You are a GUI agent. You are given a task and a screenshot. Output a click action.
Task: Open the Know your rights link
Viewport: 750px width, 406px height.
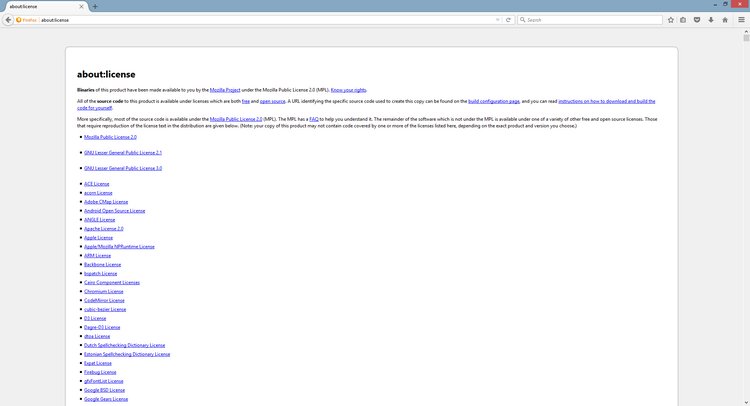348,90
